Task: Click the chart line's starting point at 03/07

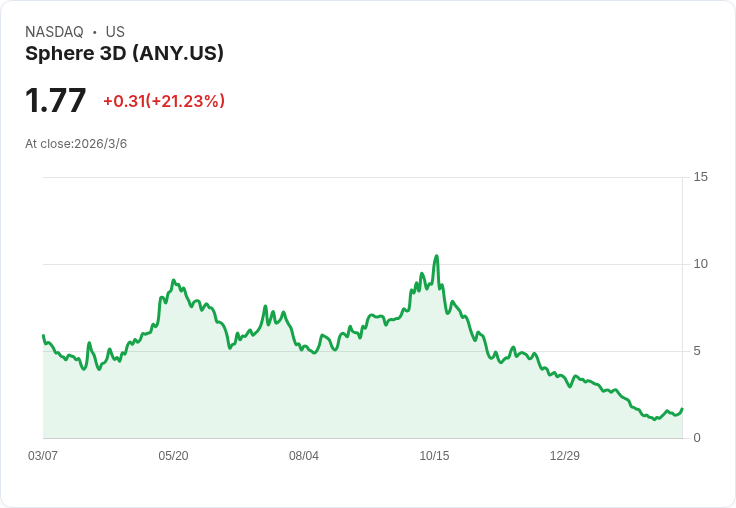Action: point(44,336)
